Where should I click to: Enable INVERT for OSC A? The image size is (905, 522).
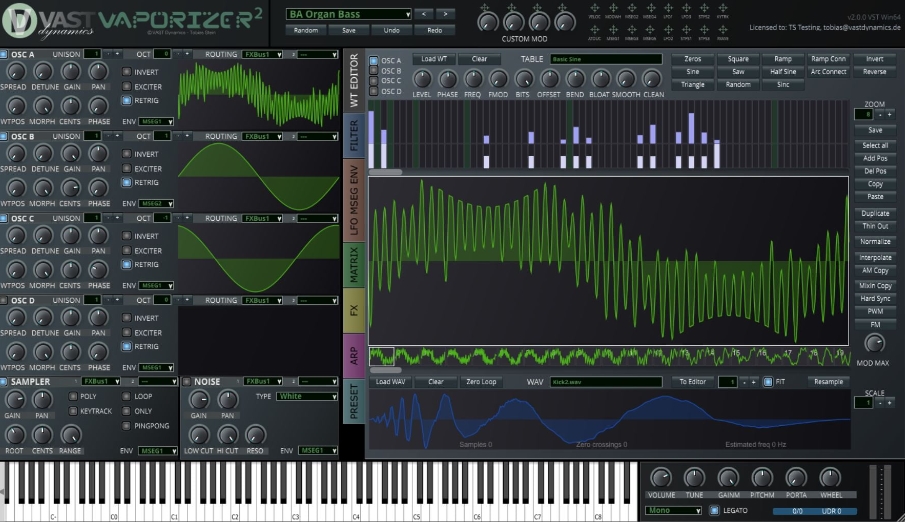[x=126, y=72]
